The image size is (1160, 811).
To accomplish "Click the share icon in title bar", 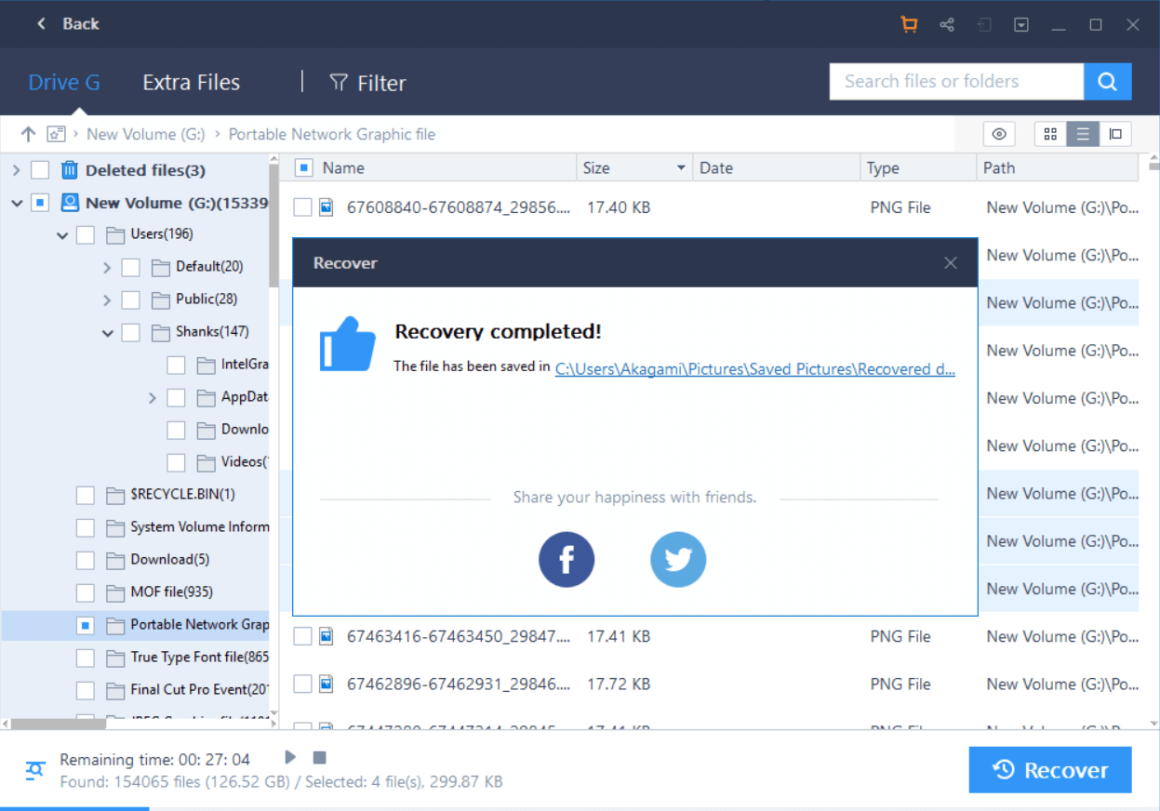I will pos(946,24).
